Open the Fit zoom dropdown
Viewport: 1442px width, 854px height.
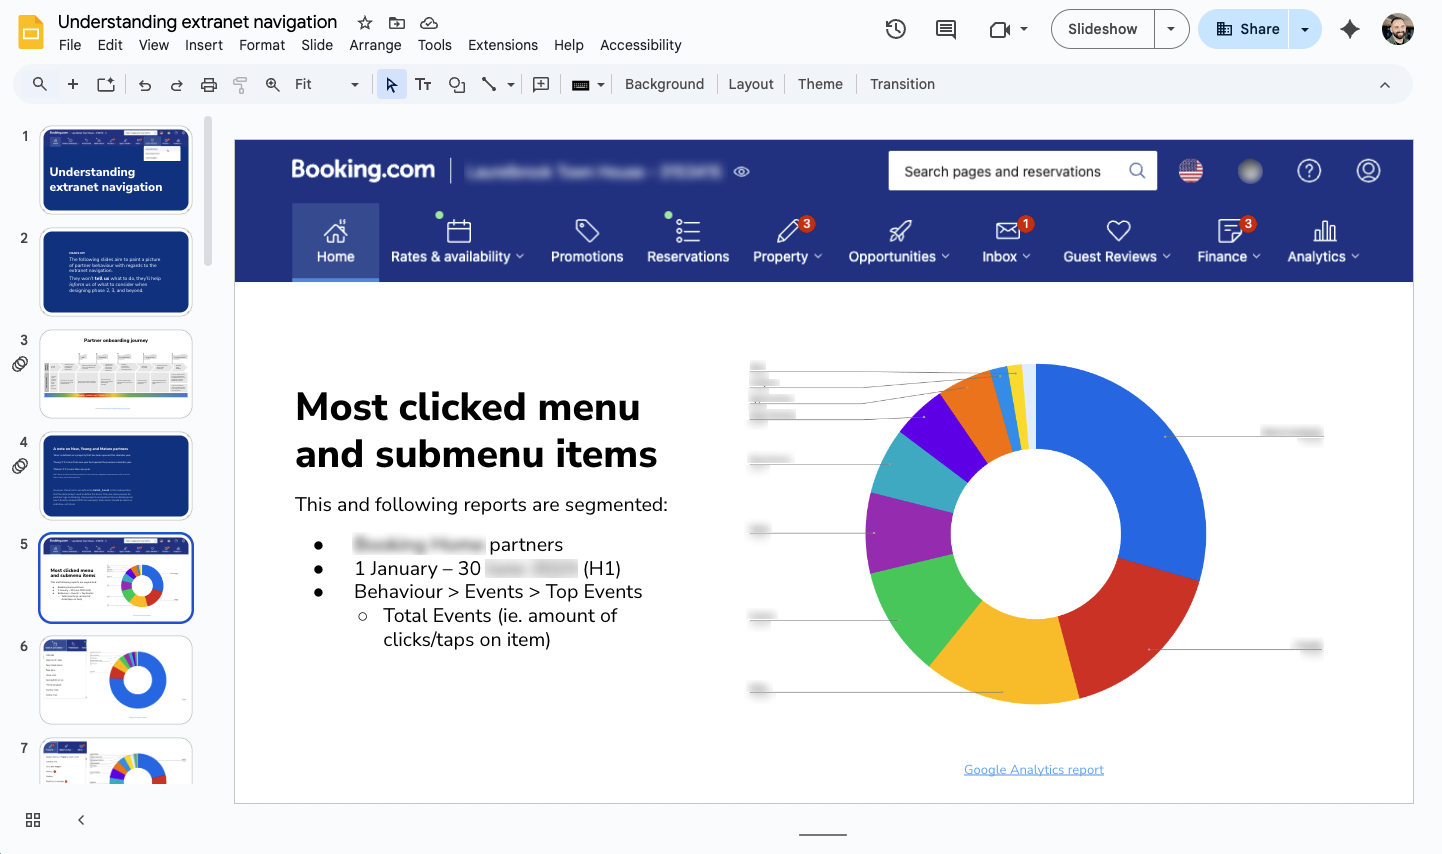click(x=353, y=85)
